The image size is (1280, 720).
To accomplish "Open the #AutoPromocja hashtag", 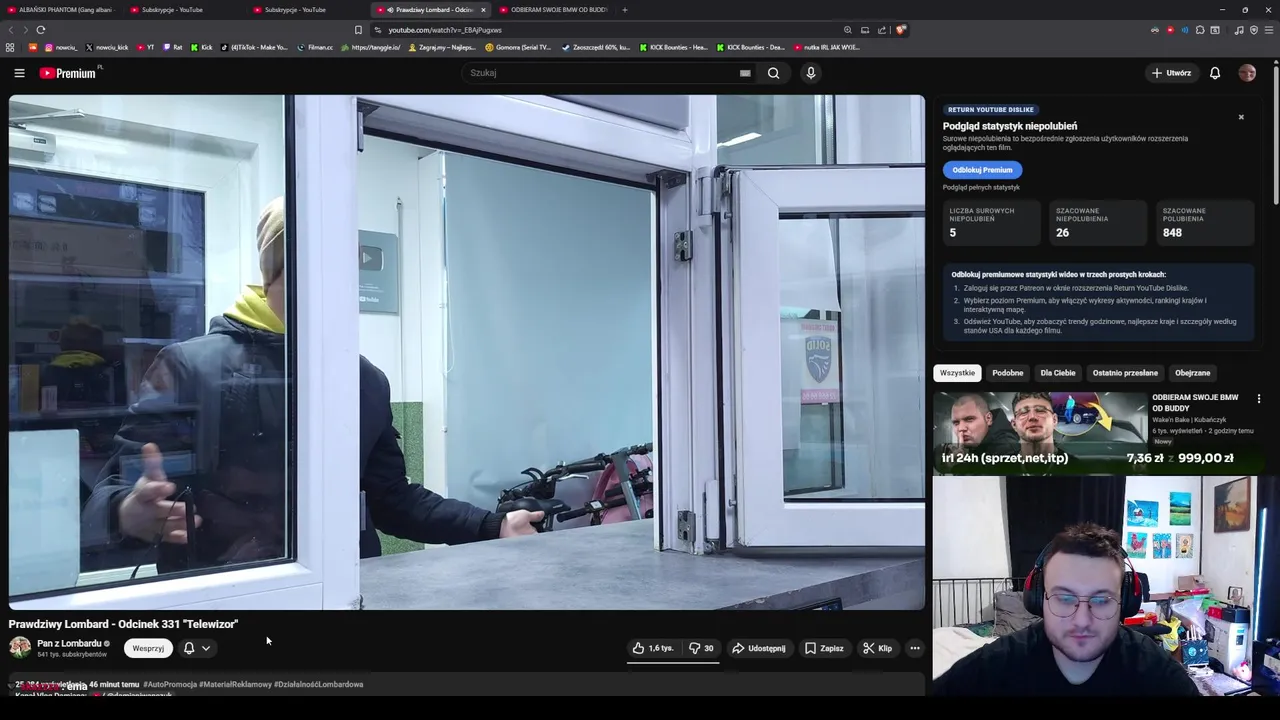I will (169, 685).
